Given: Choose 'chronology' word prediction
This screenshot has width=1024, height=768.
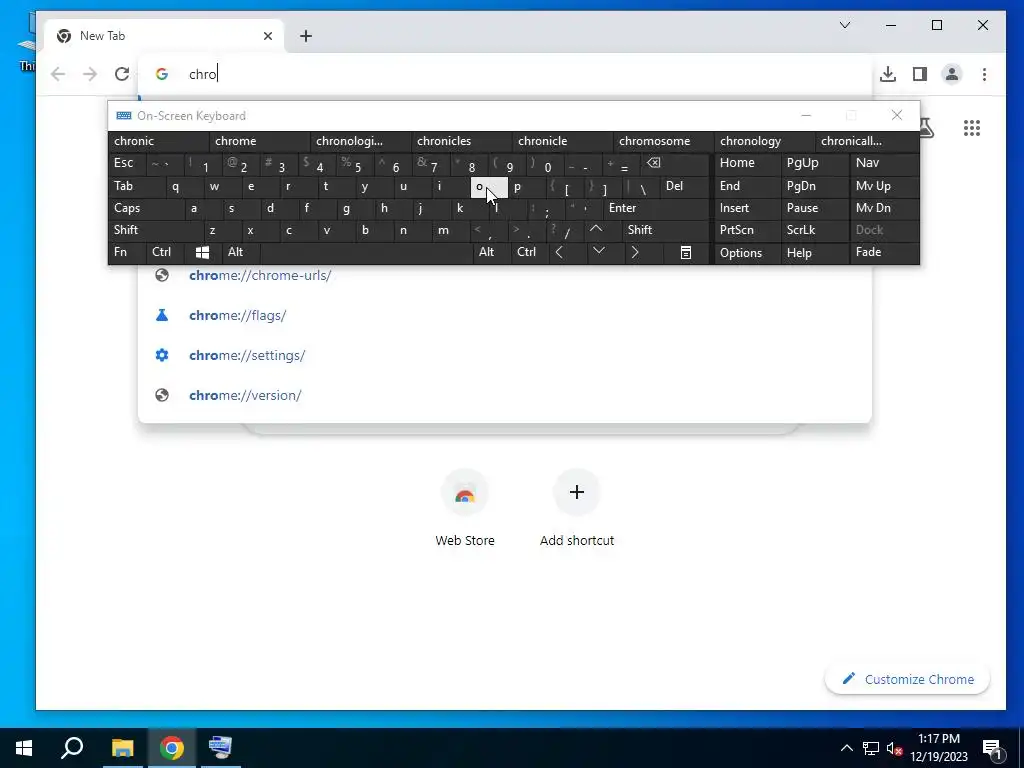Looking at the screenshot, I should tap(764, 141).
